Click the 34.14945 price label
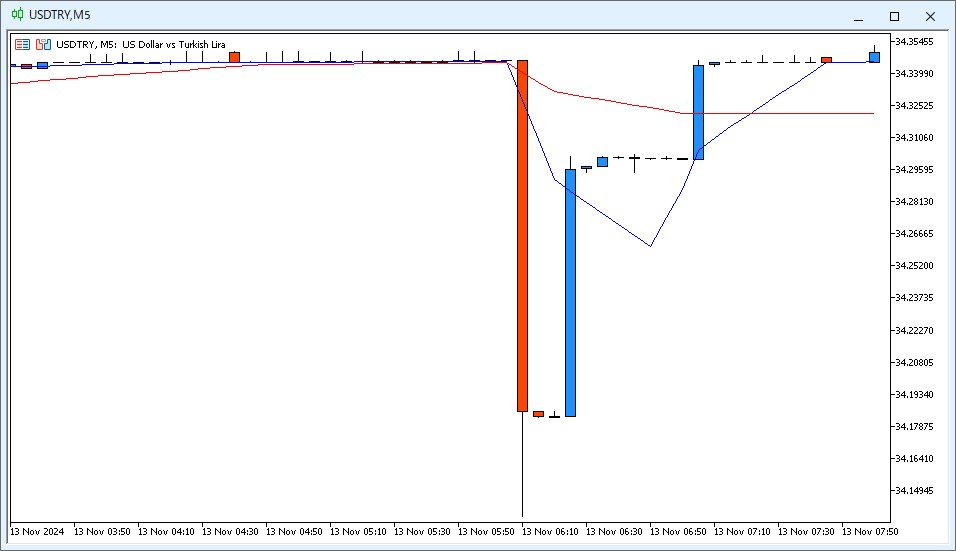 (x=914, y=490)
